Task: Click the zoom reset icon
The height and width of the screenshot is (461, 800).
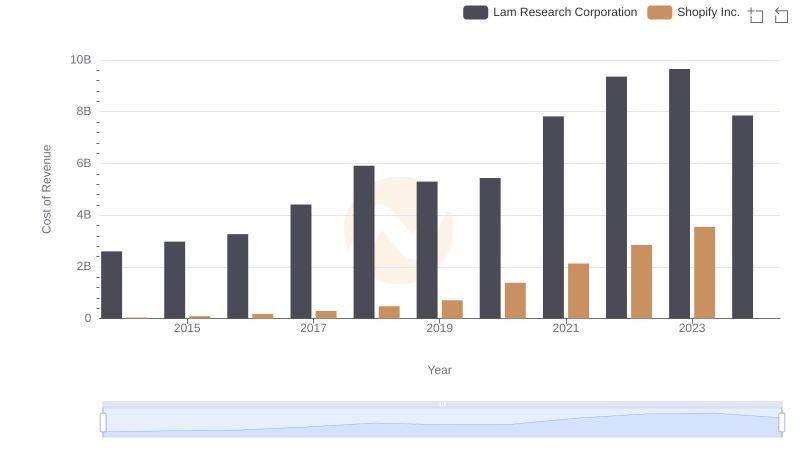Action: pyautogui.click(x=781, y=15)
